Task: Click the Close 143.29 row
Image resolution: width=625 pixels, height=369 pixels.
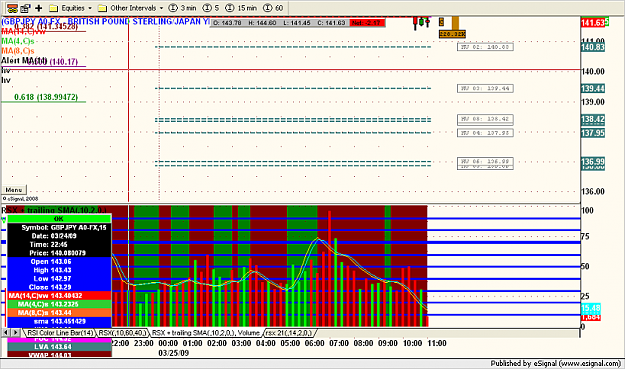Action: click(59, 287)
